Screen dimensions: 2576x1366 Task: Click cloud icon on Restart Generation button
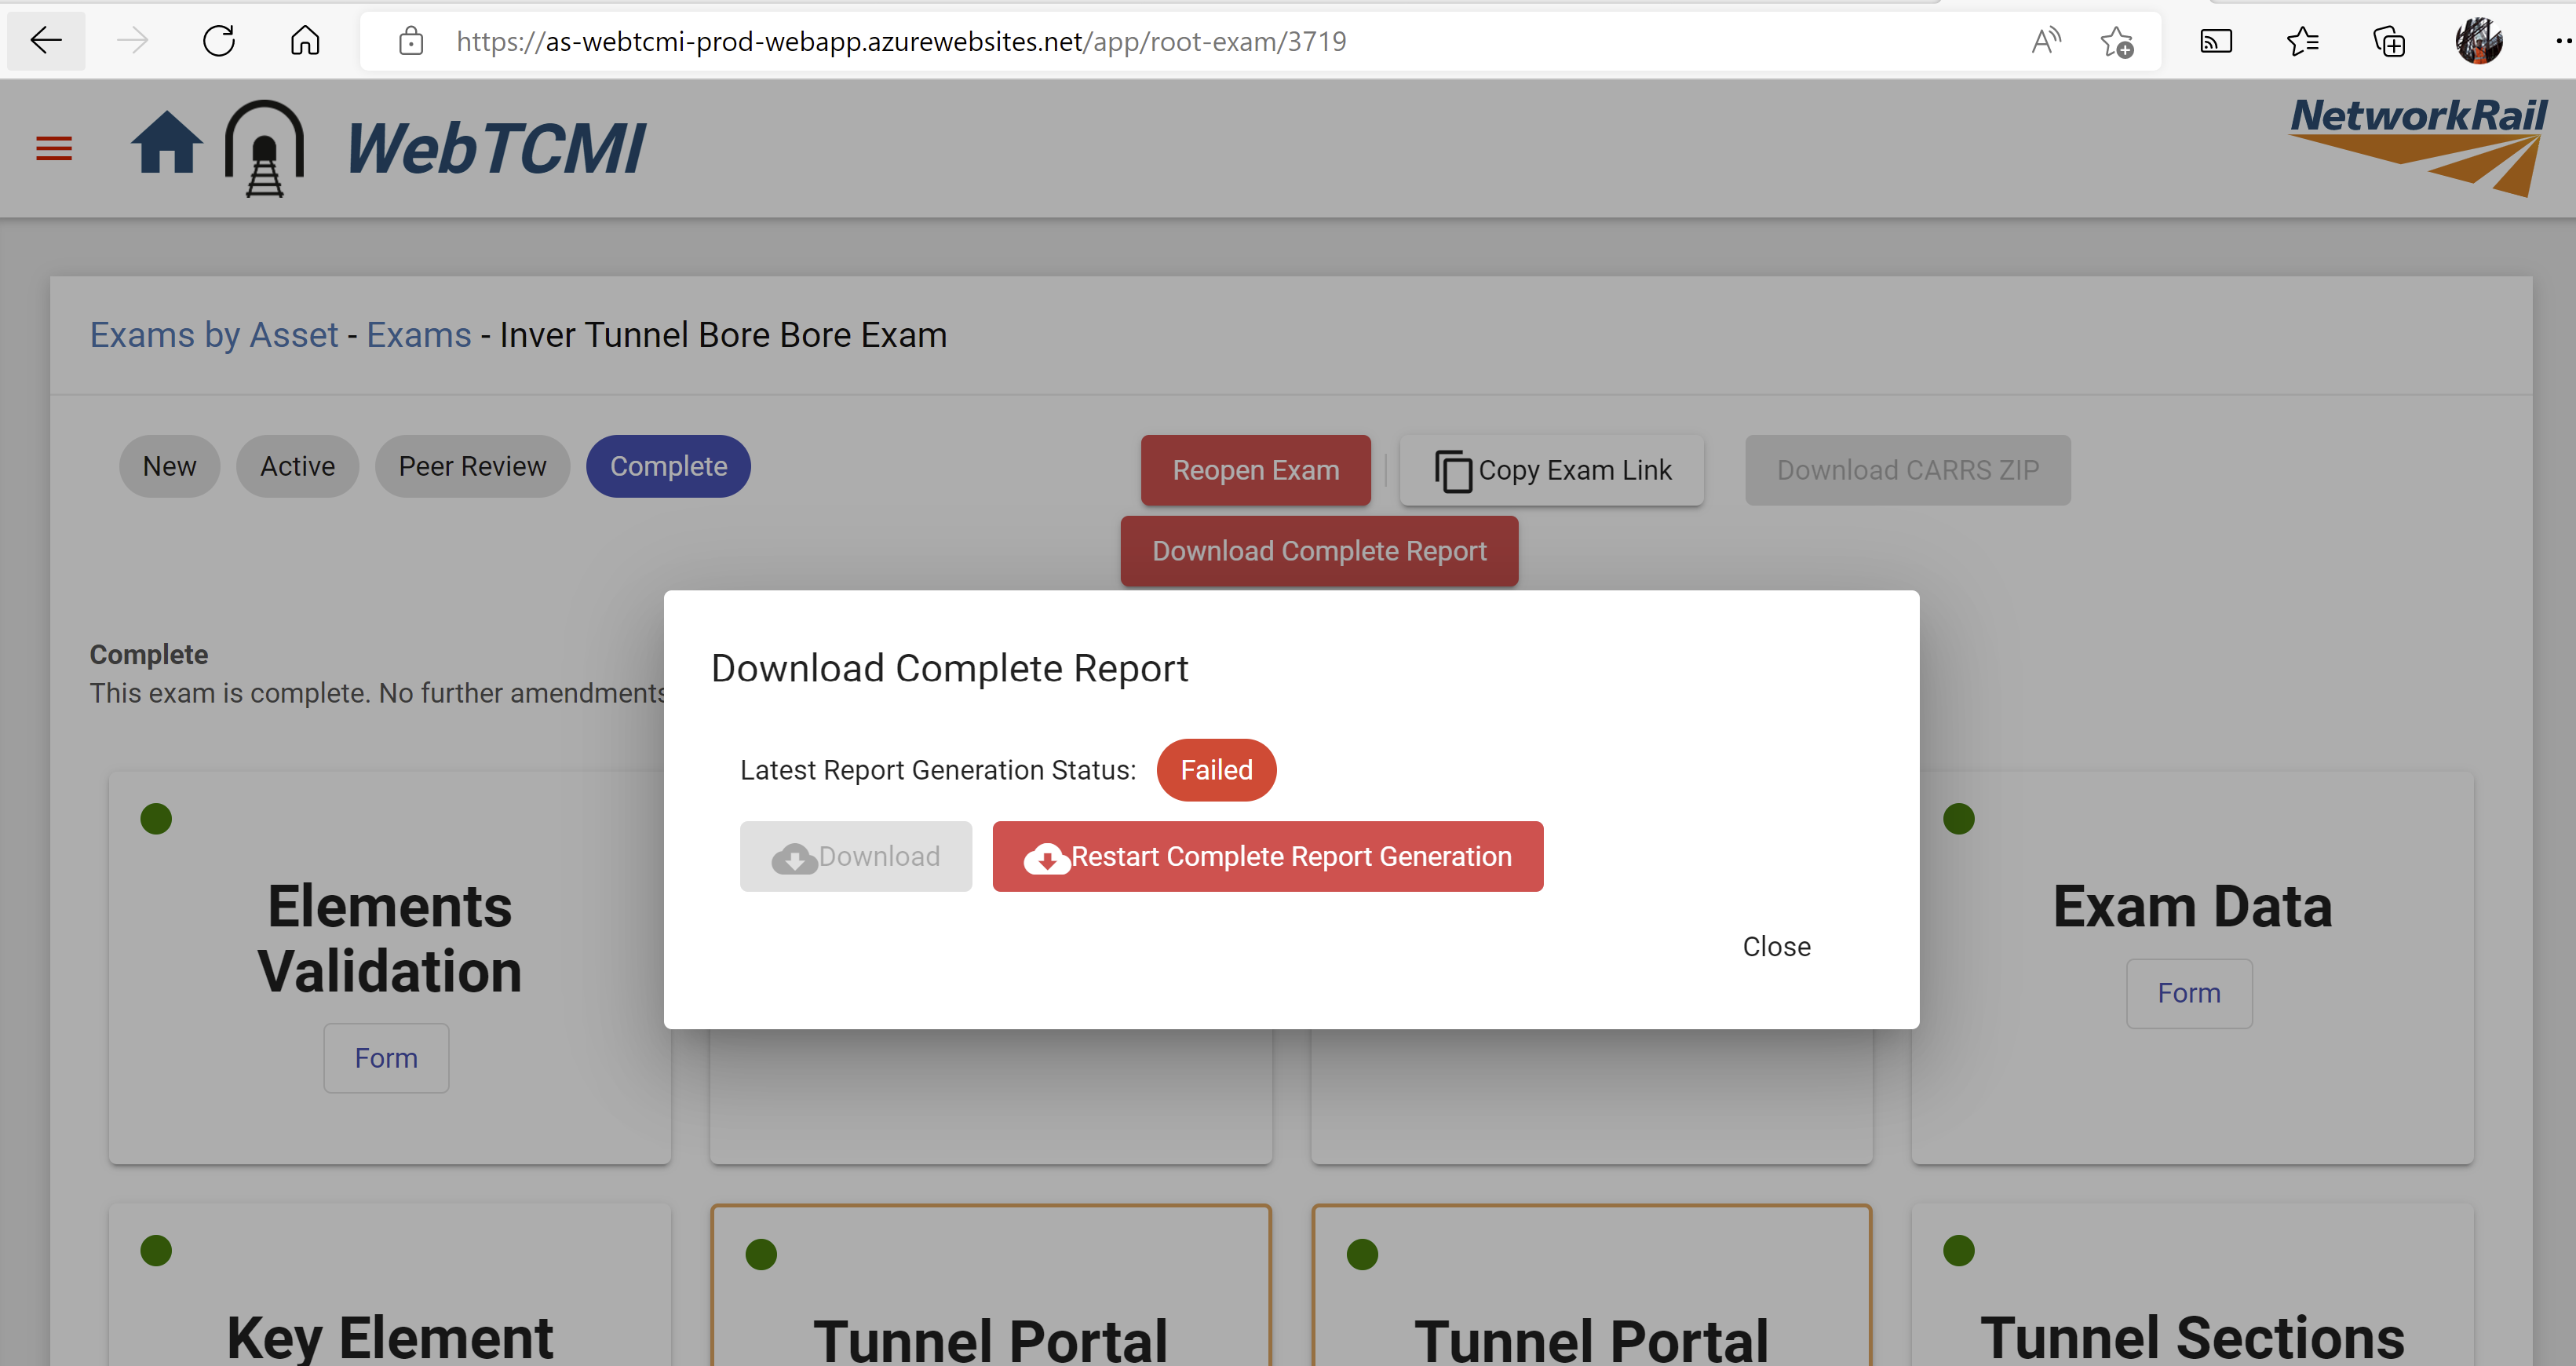pyautogui.click(x=1046, y=858)
